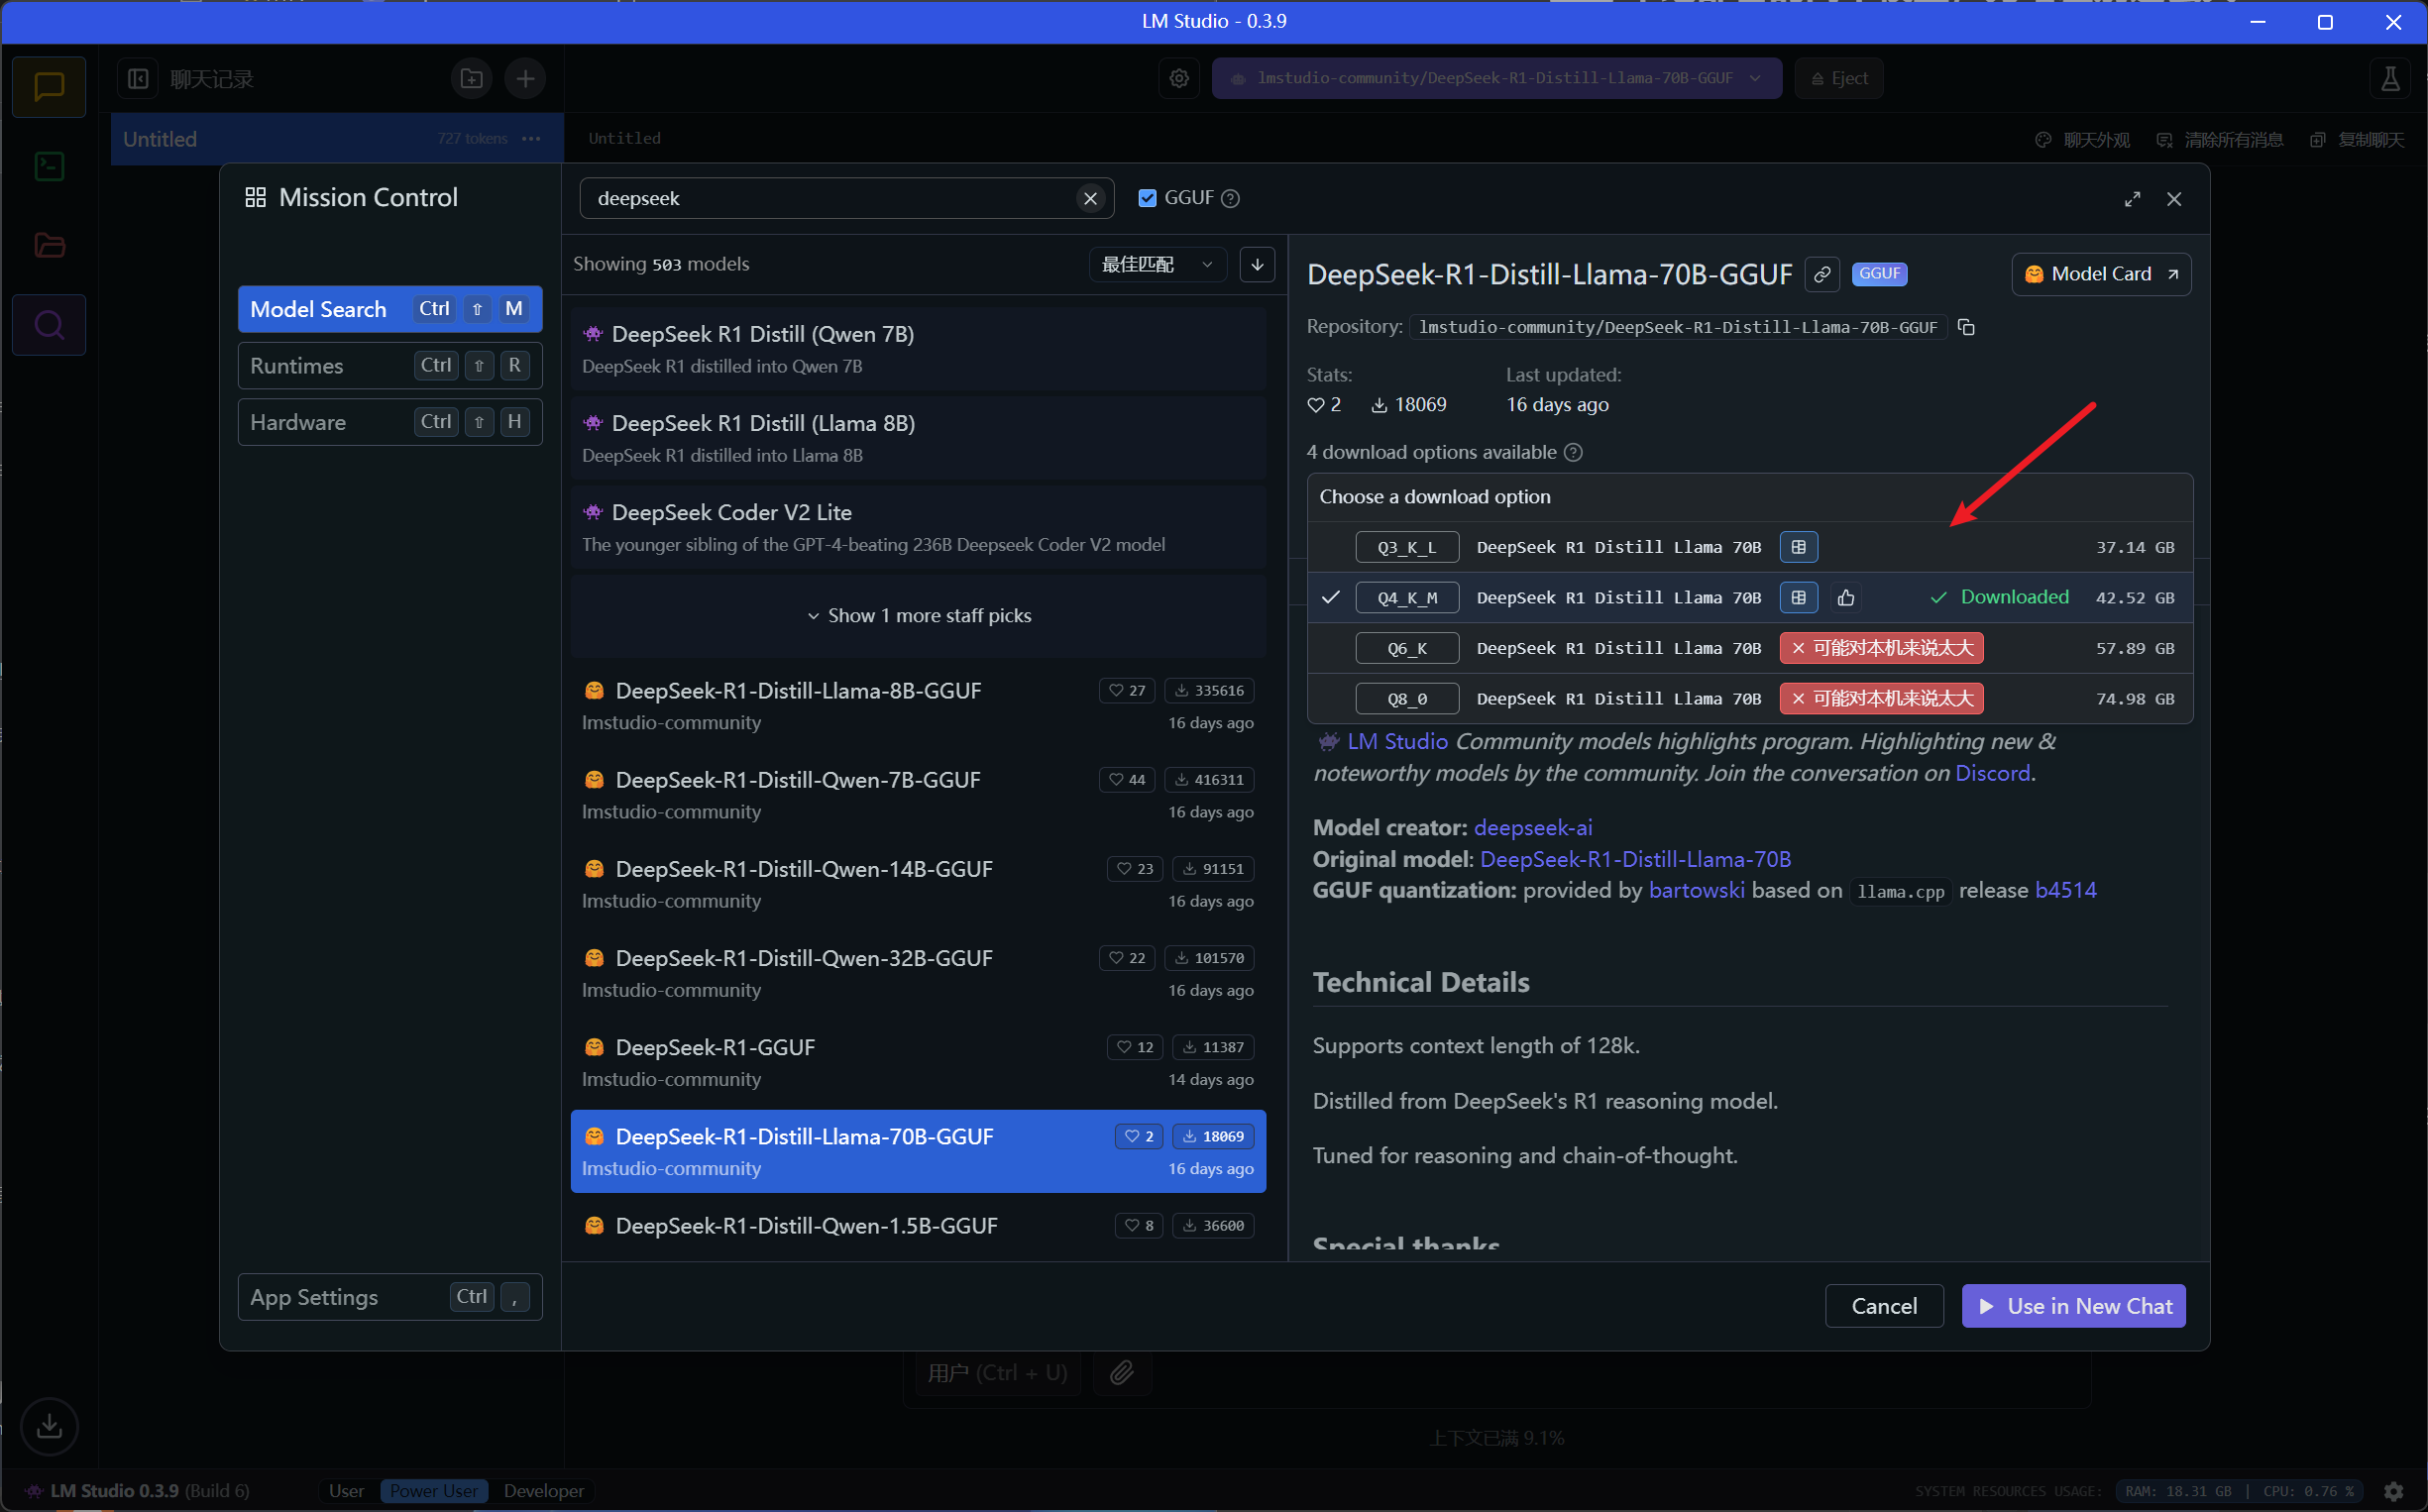Screen dimensions: 2428x1512
Task: Select the Q3_K_L download option
Action: tap(1749, 547)
